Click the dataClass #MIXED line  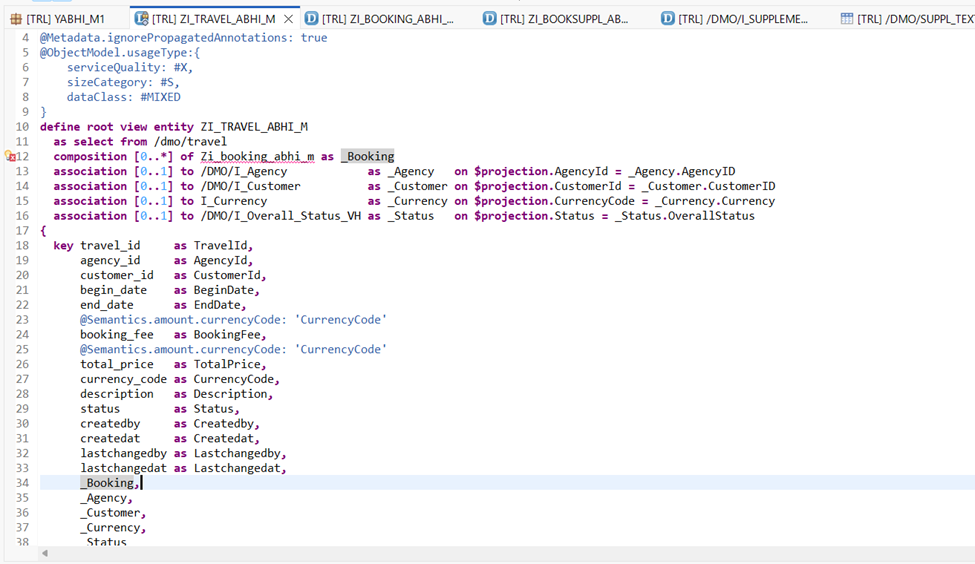(x=124, y=97)
